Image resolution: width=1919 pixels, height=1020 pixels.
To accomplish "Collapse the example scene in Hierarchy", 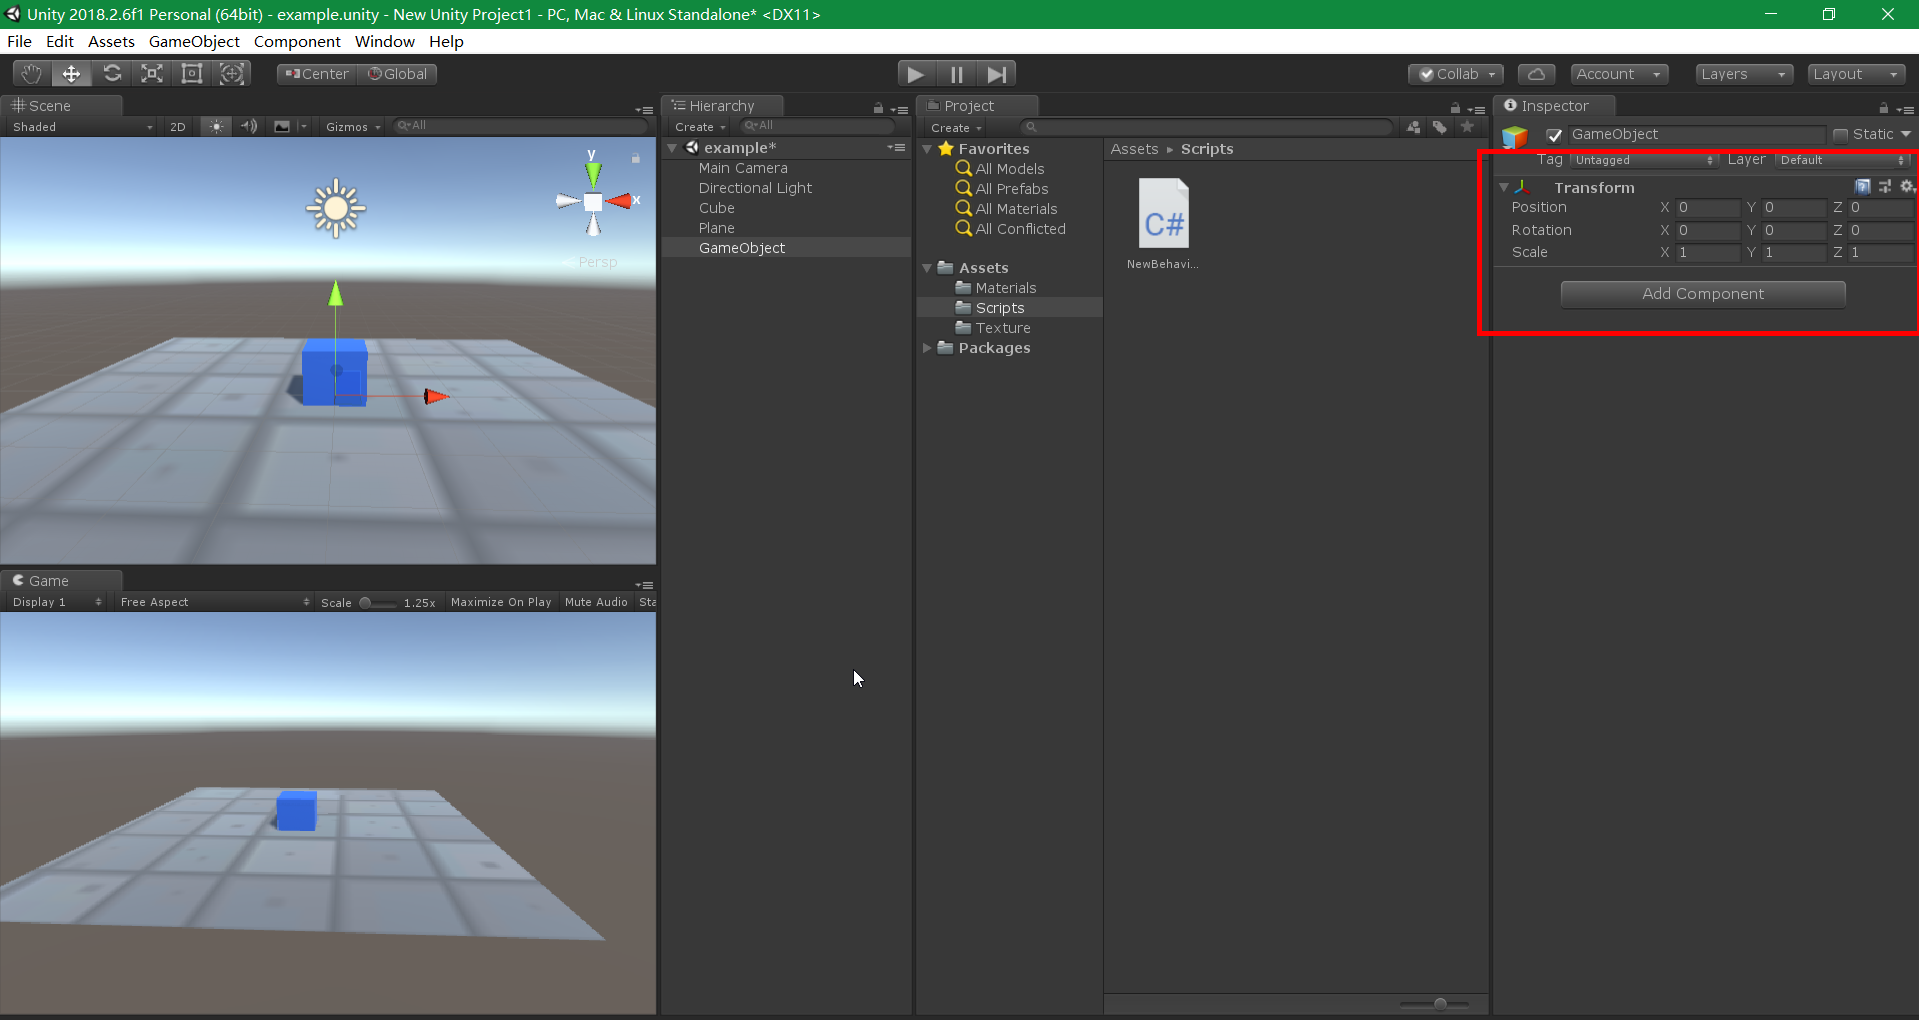I will click(672, 148).
